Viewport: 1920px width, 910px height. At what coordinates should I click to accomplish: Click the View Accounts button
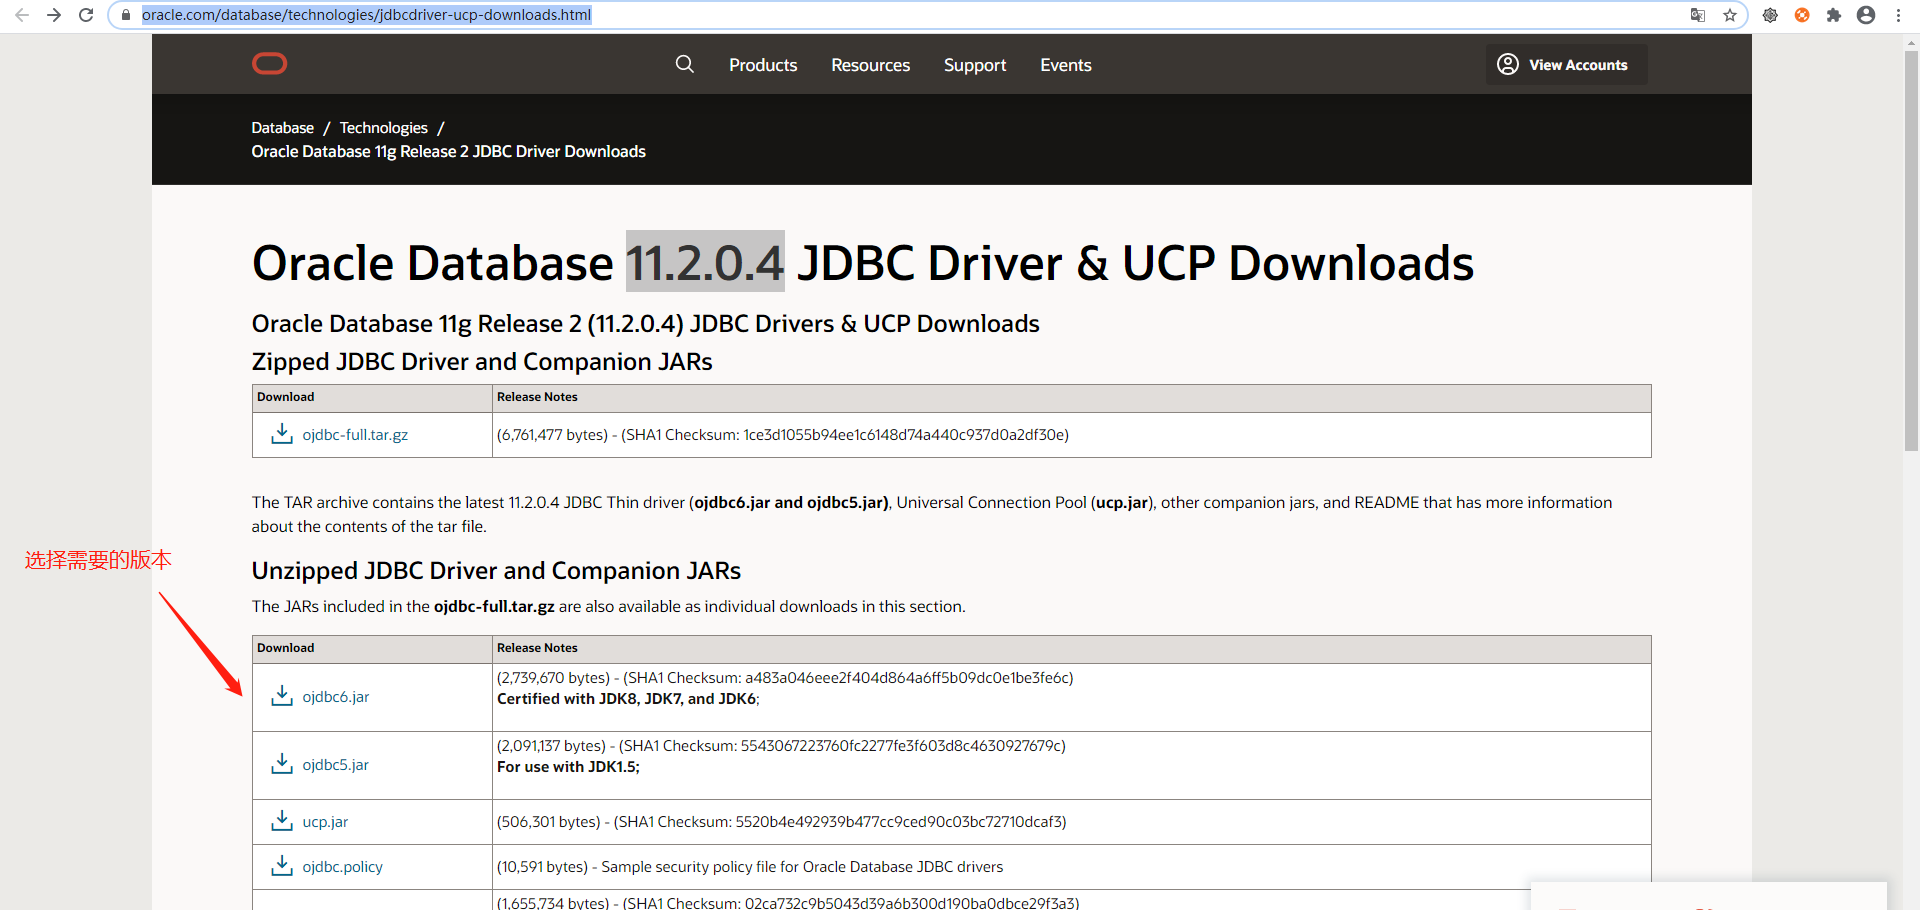tap(1566, 64)
